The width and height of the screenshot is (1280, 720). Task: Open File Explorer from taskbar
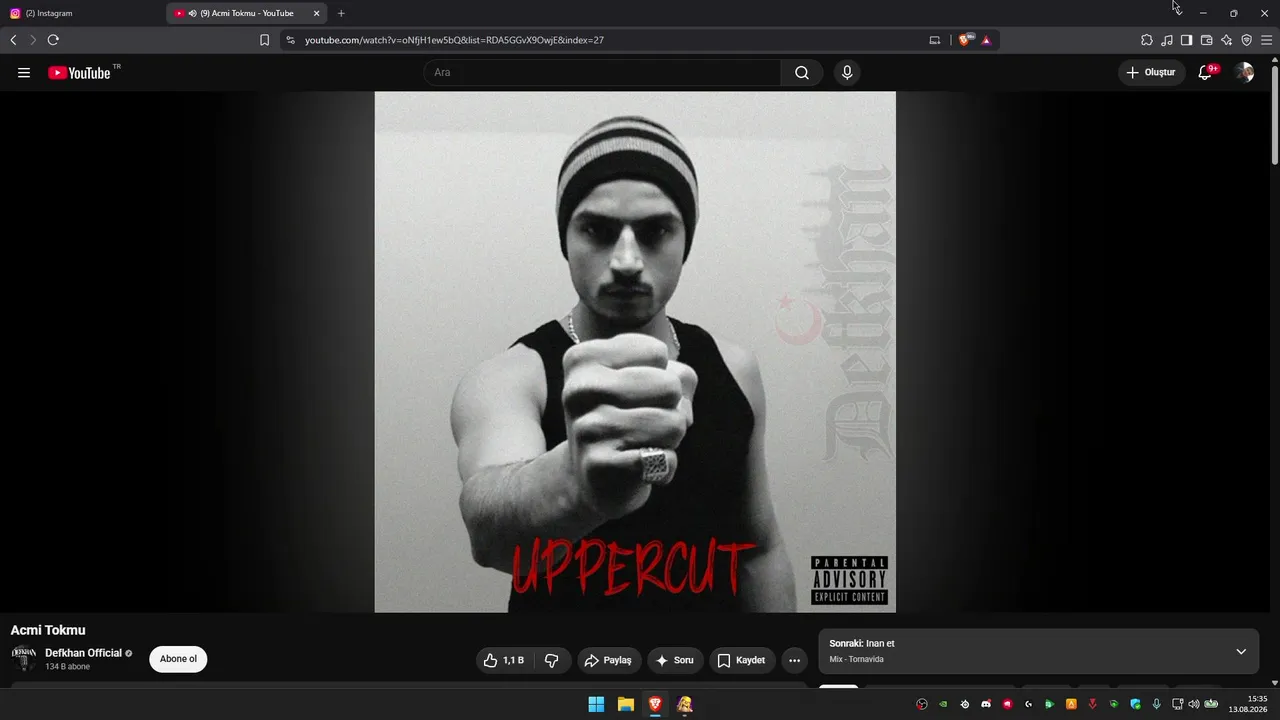tap(625, 704)
